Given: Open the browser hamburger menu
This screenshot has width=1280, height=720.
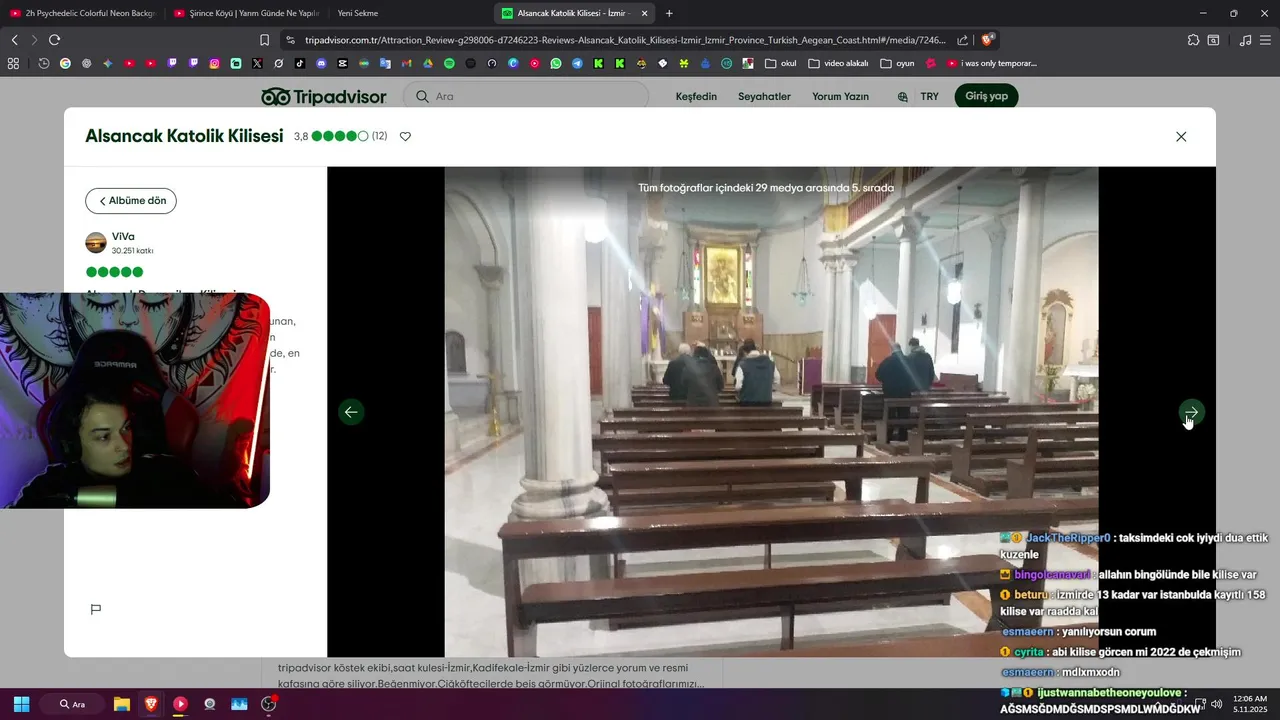Looking at the screenshot, I should (1266, 40).
